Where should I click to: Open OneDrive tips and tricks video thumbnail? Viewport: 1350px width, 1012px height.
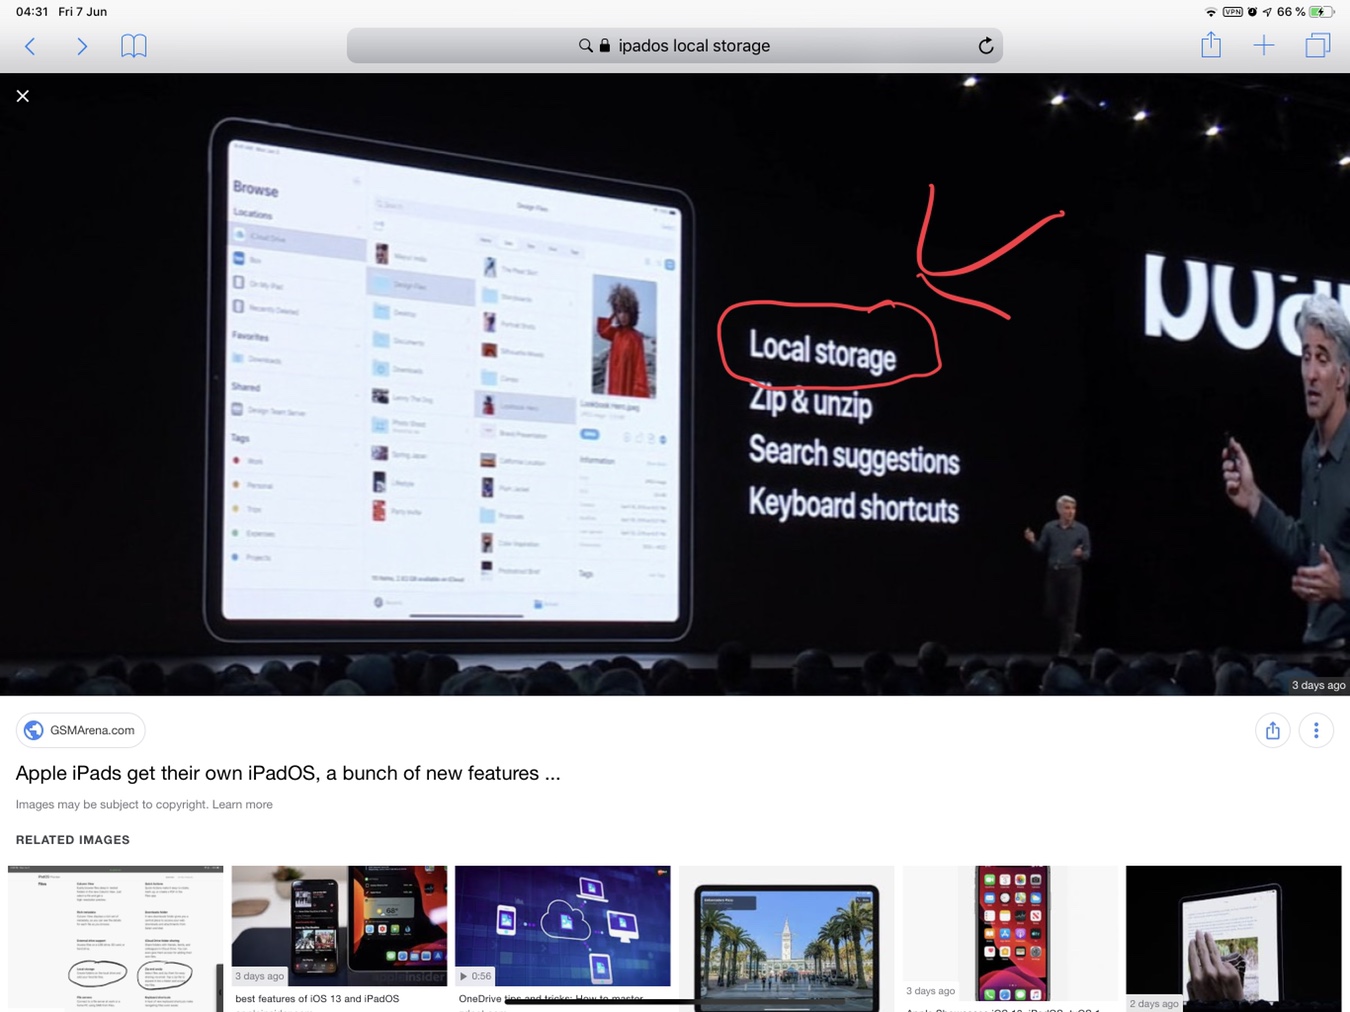click(x=562, y=926)
